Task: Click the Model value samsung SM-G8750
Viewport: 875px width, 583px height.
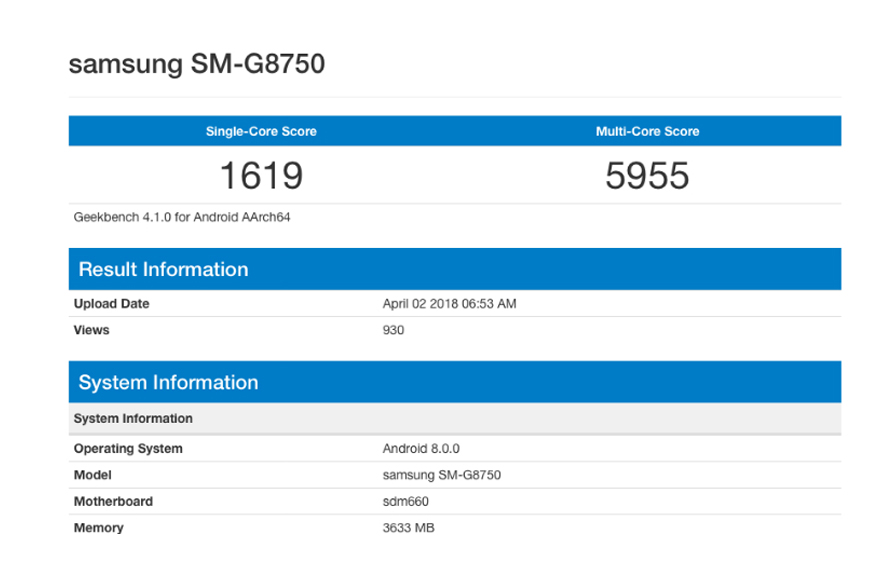Action: click(x=441, y=475)
